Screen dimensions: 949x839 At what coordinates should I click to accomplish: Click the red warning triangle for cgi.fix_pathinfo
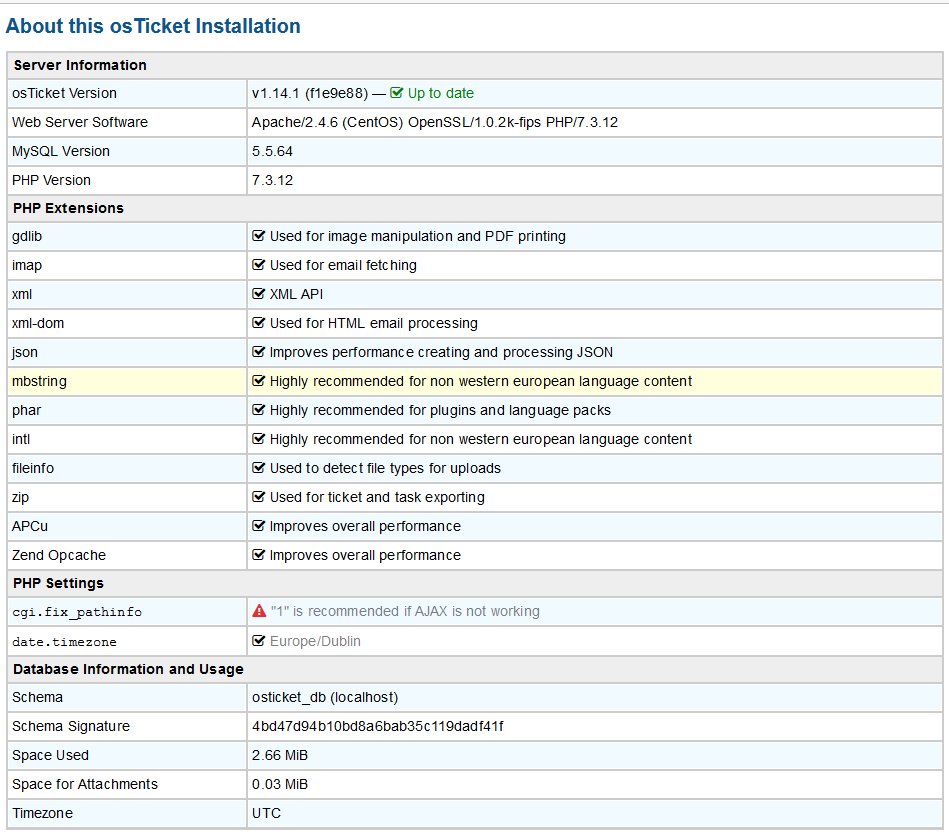click(259, 611)
